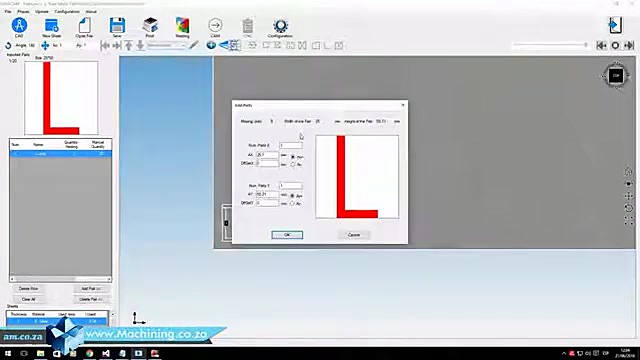Select first radio option for Y spacing
Screen dimensions: 640x360
[x=292, y=196]
